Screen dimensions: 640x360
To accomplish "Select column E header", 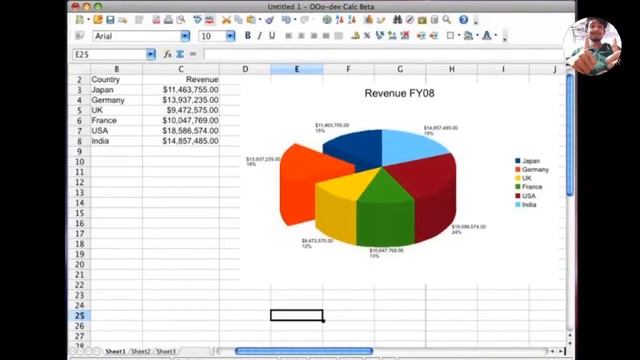I will tap(297, 69).
